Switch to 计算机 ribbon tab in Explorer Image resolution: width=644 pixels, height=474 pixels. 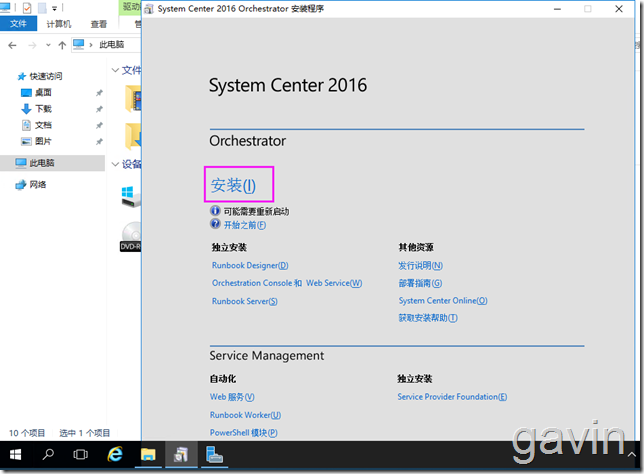coord(59,24)
